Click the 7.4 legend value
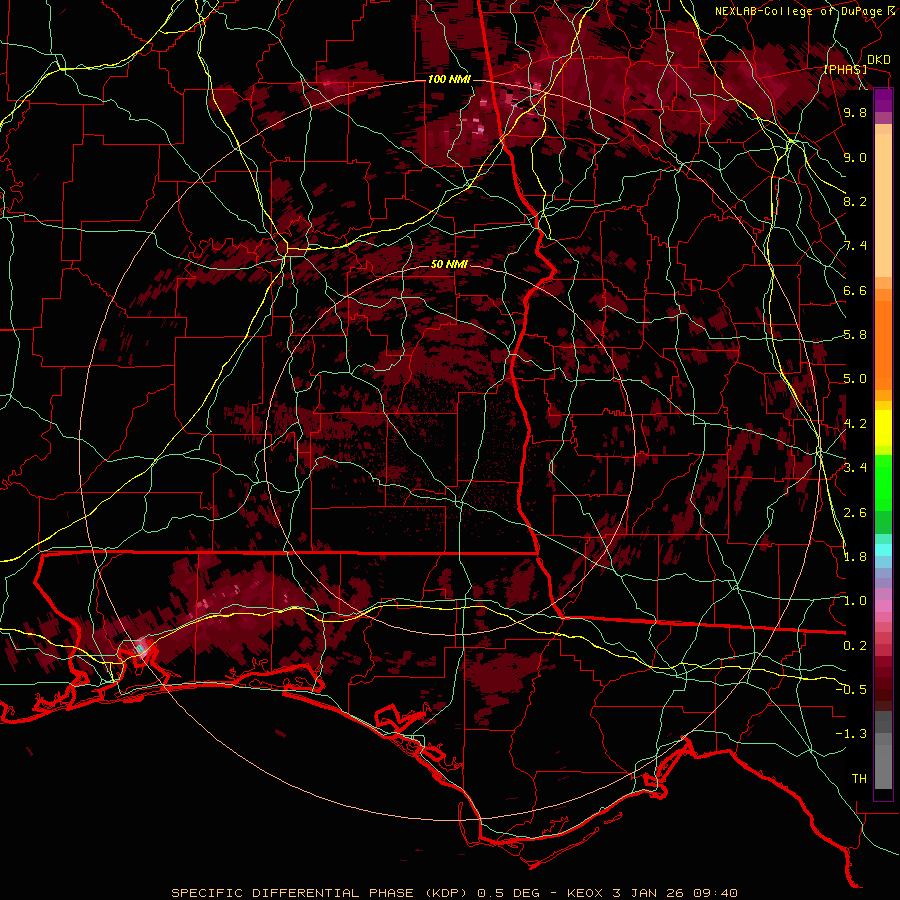This screenshot has height=900, width=900. click(x=855, y=246)
